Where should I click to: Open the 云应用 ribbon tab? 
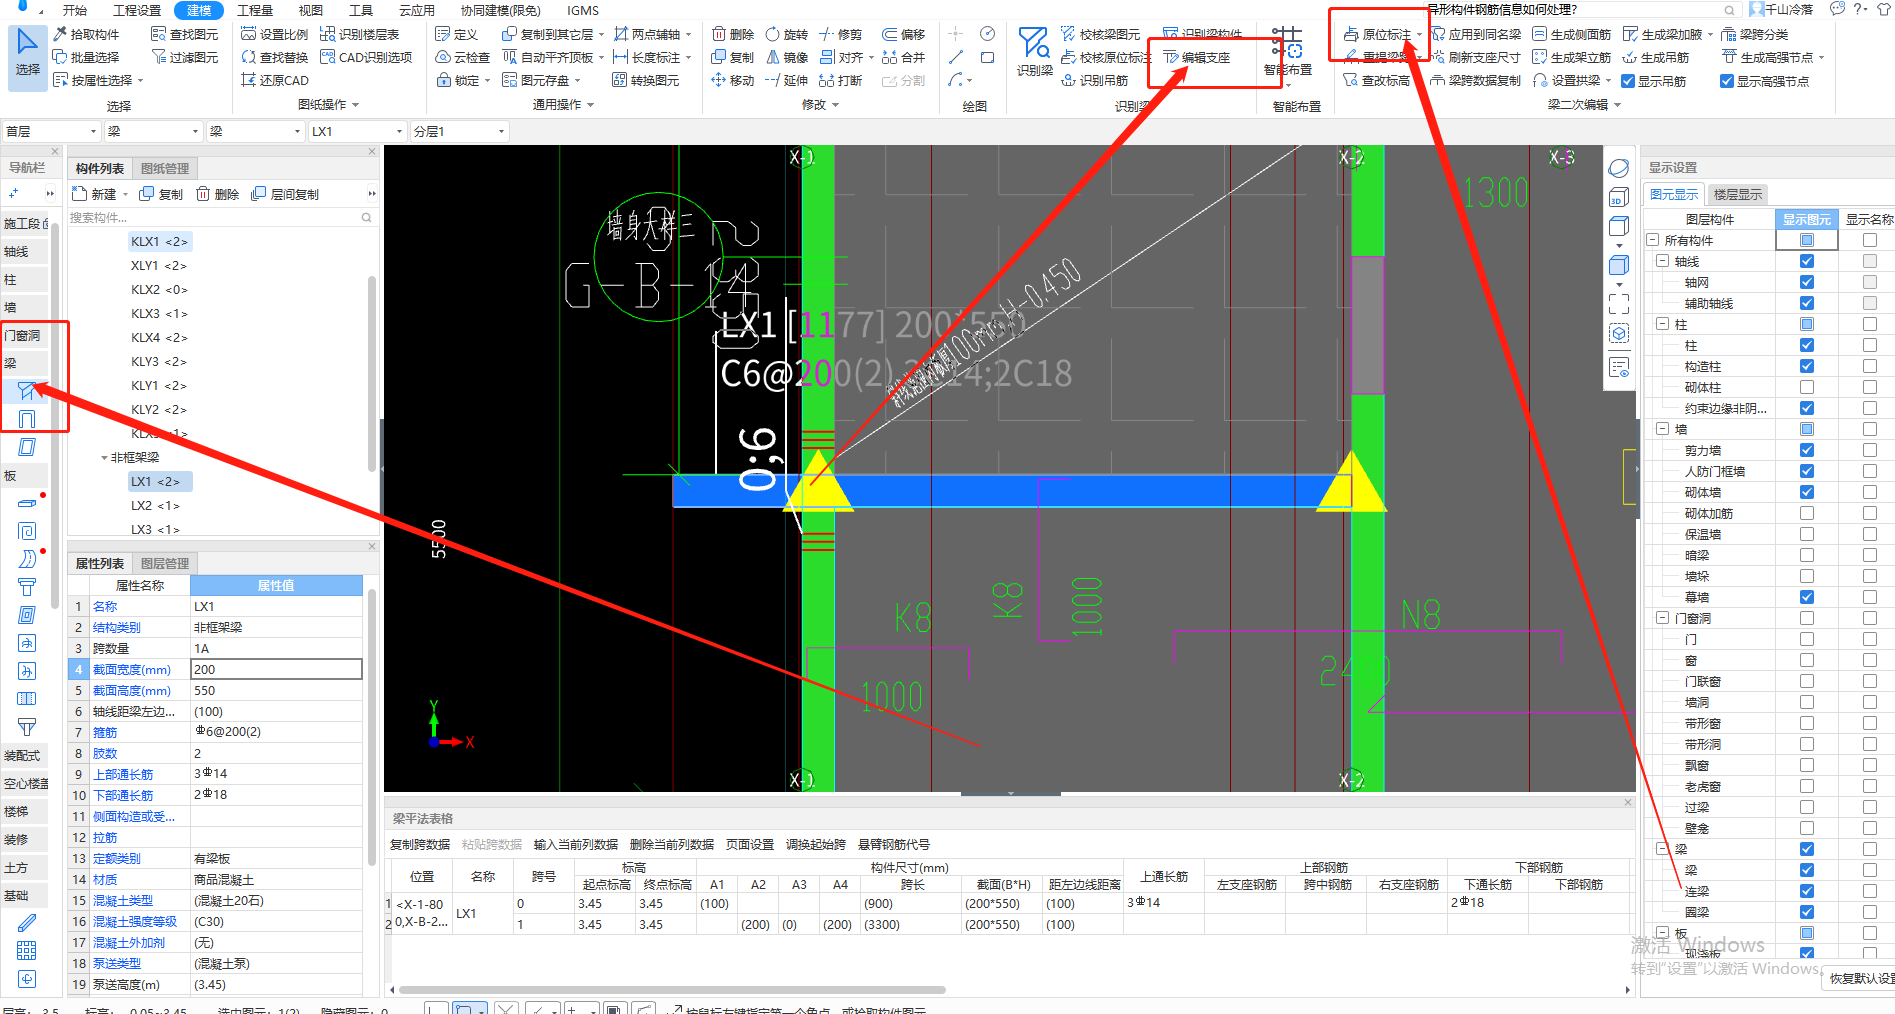pos(417,10)
